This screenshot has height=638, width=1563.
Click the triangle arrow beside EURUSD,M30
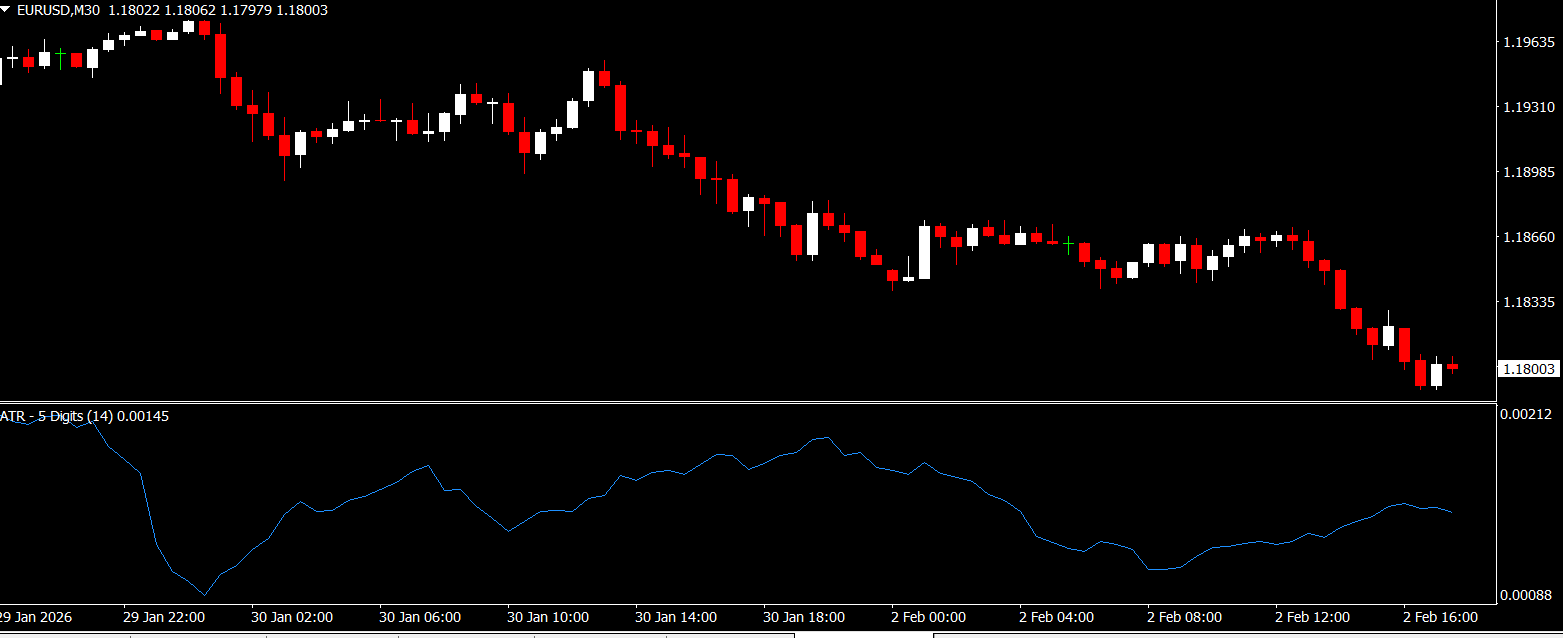(x=7, y=10)
